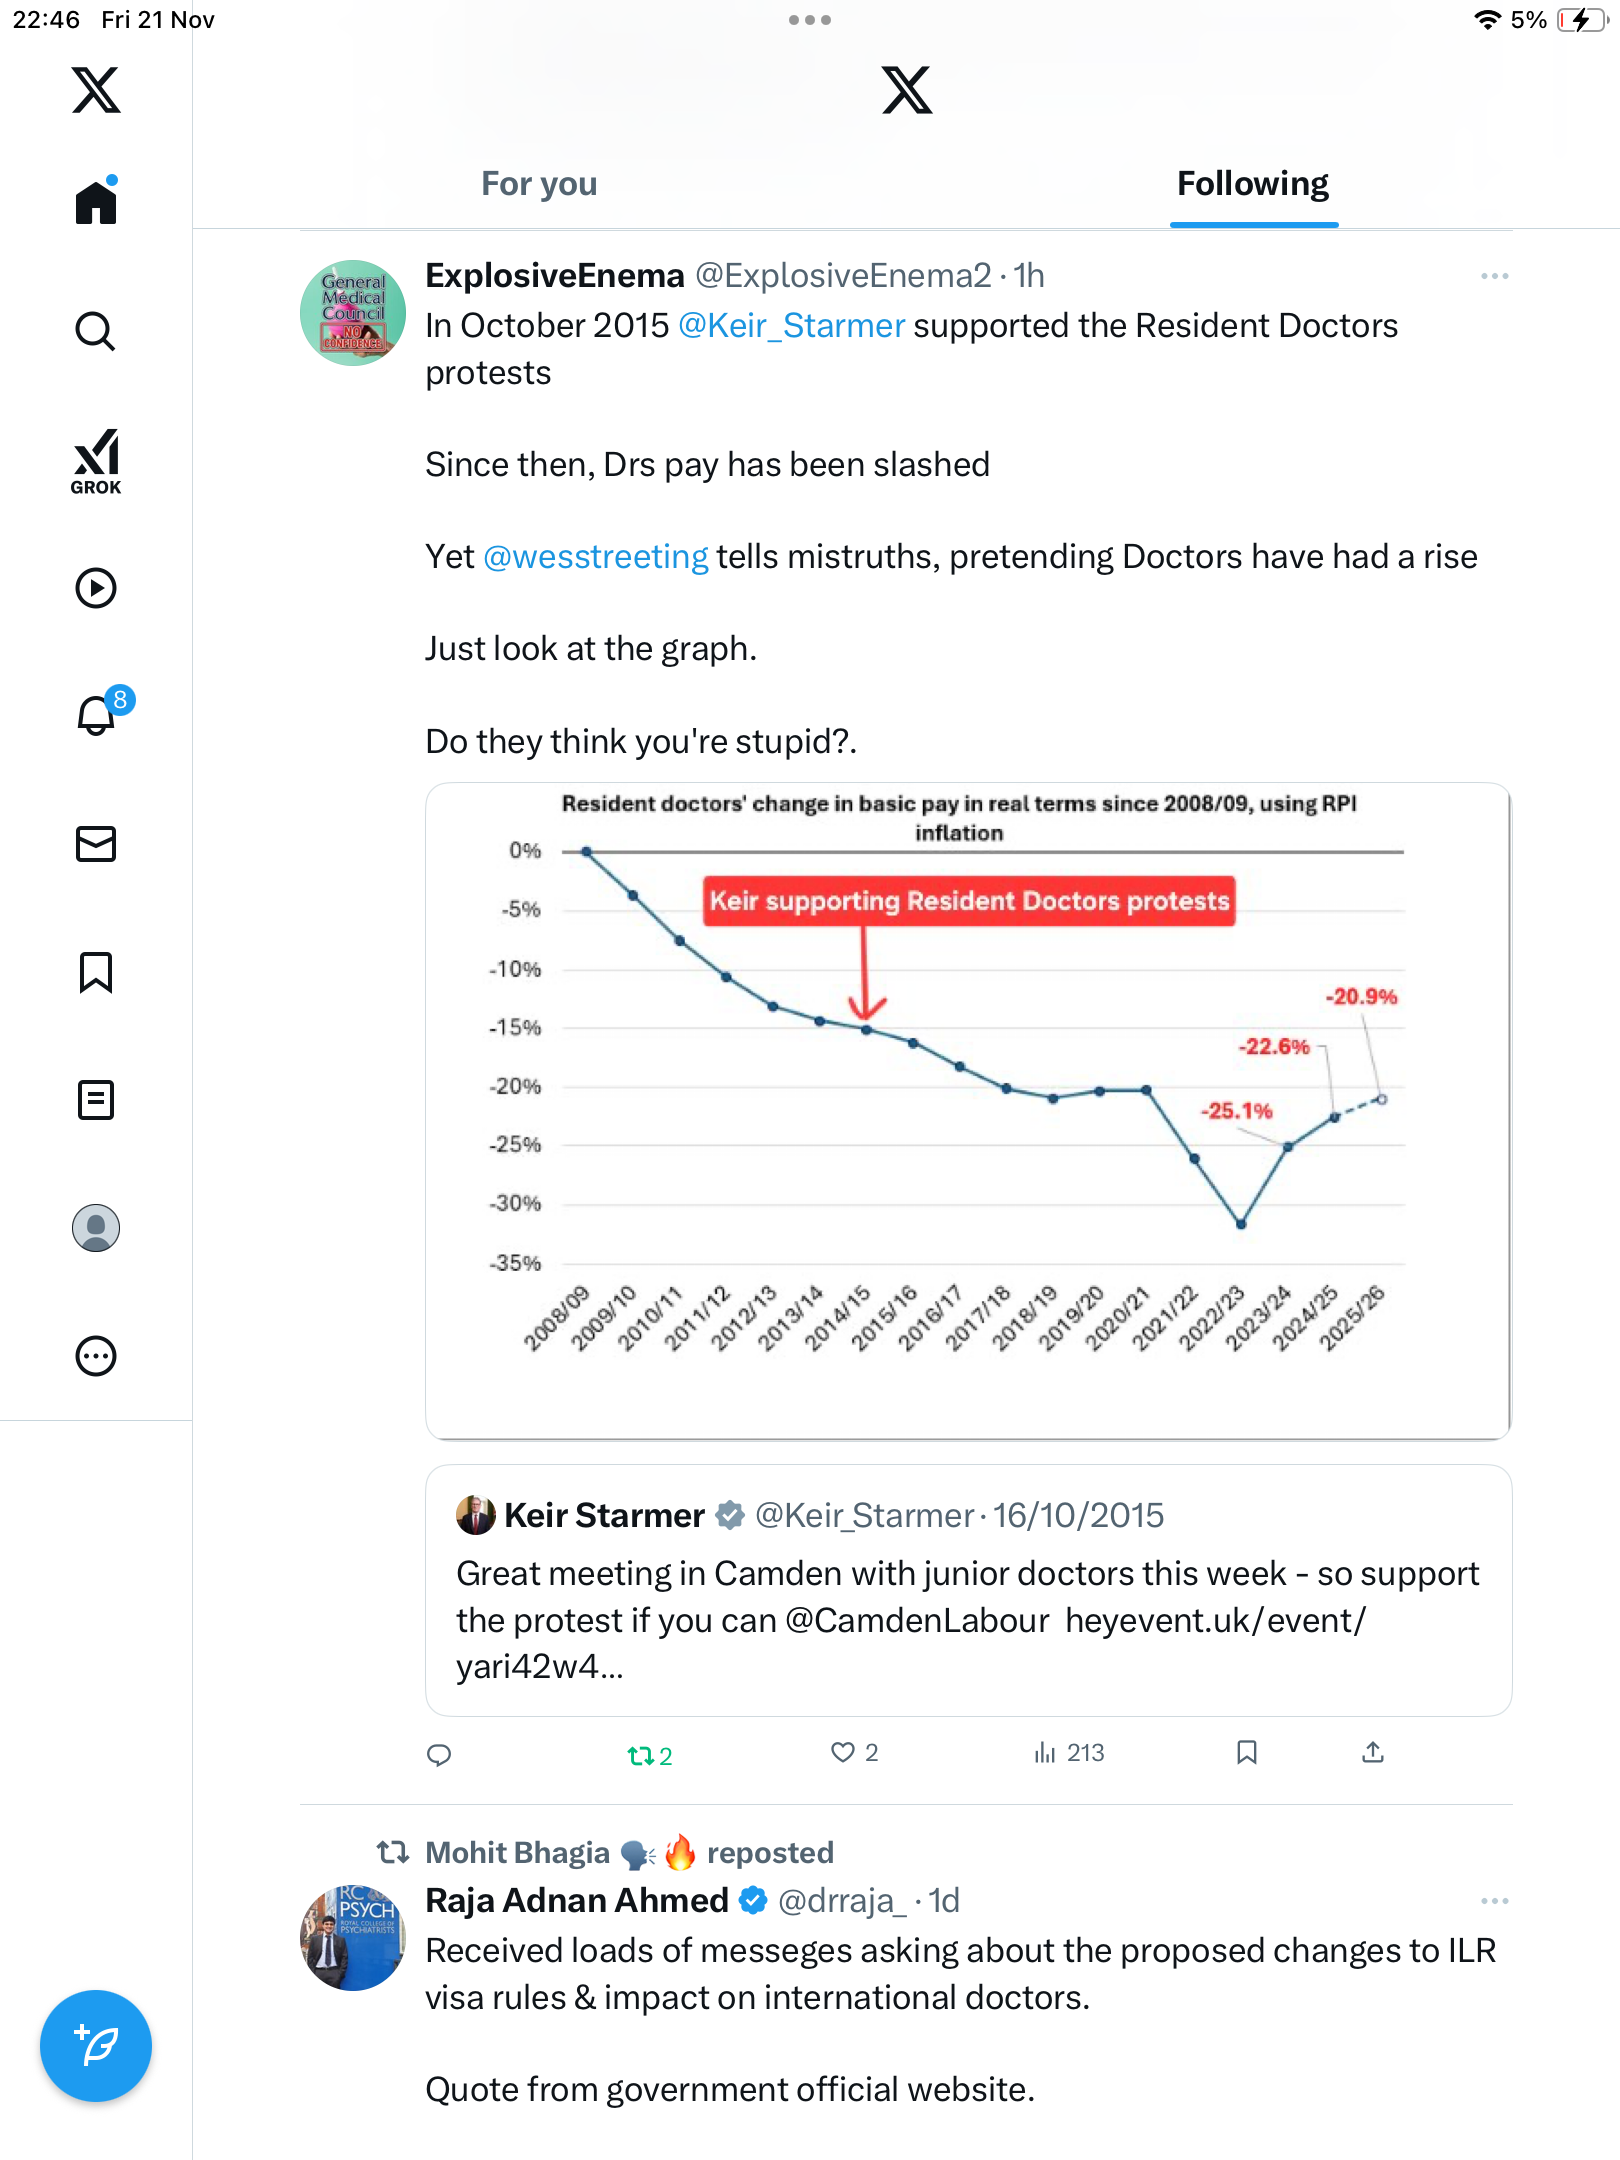The width and height of the screenshot is (1620, 2160).
Task: Open the Search icon in sidebar
Action: 96,331
